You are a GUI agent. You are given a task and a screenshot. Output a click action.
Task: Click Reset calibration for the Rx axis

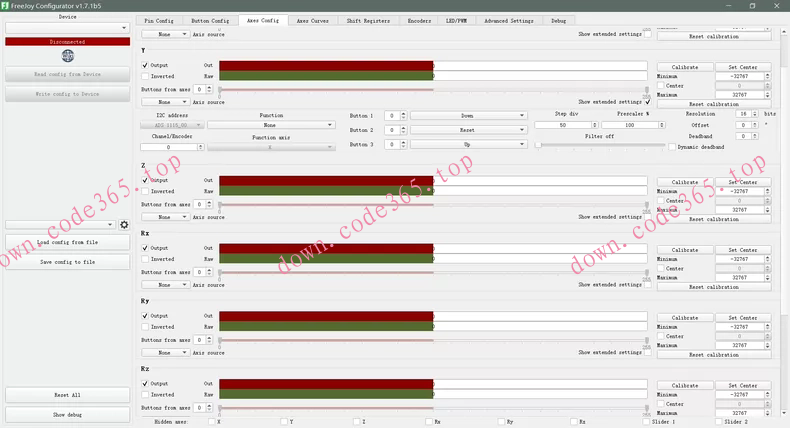click(714, 287)
